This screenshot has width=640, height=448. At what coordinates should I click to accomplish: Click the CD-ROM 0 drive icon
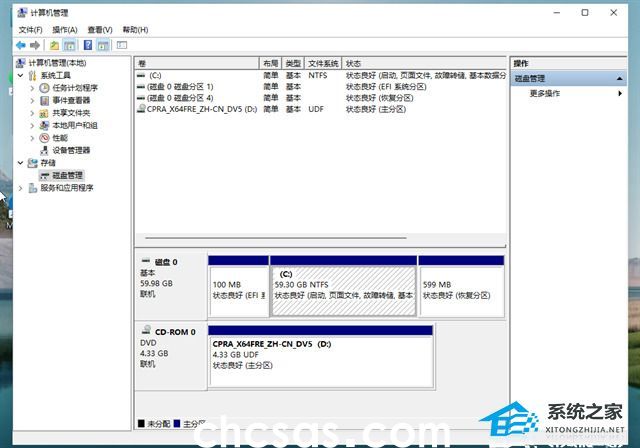[x=146, y=330]
